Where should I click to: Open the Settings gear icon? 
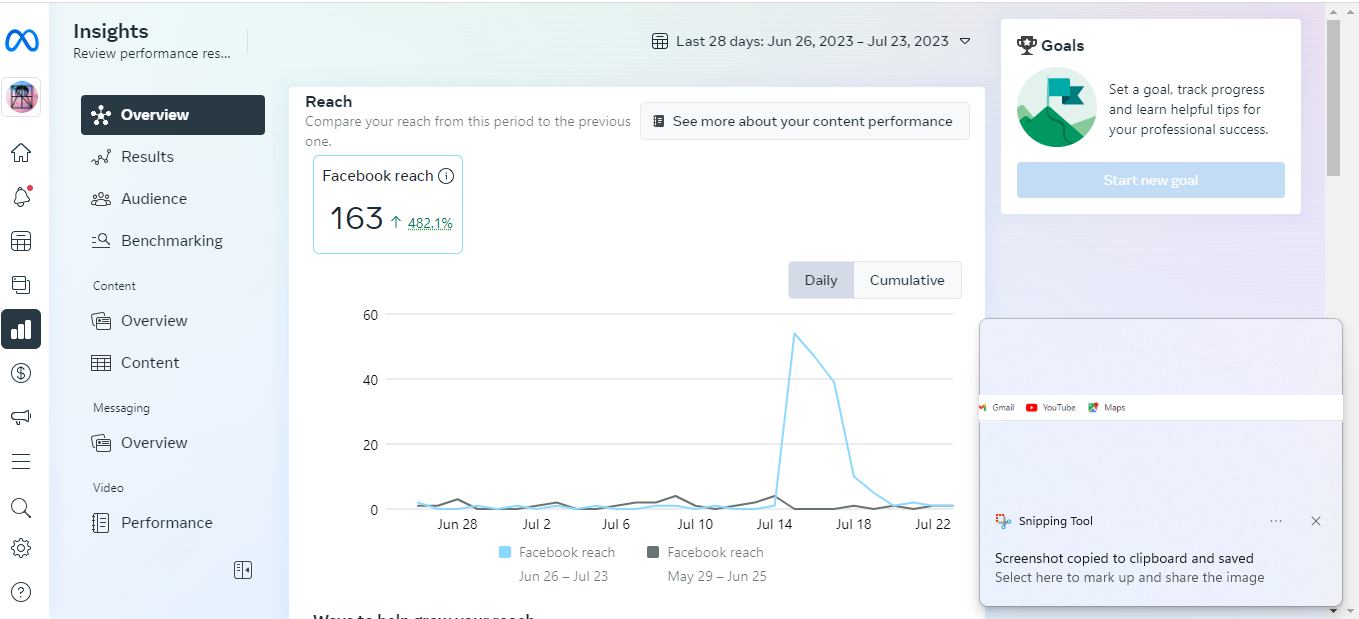pos(21,548)
